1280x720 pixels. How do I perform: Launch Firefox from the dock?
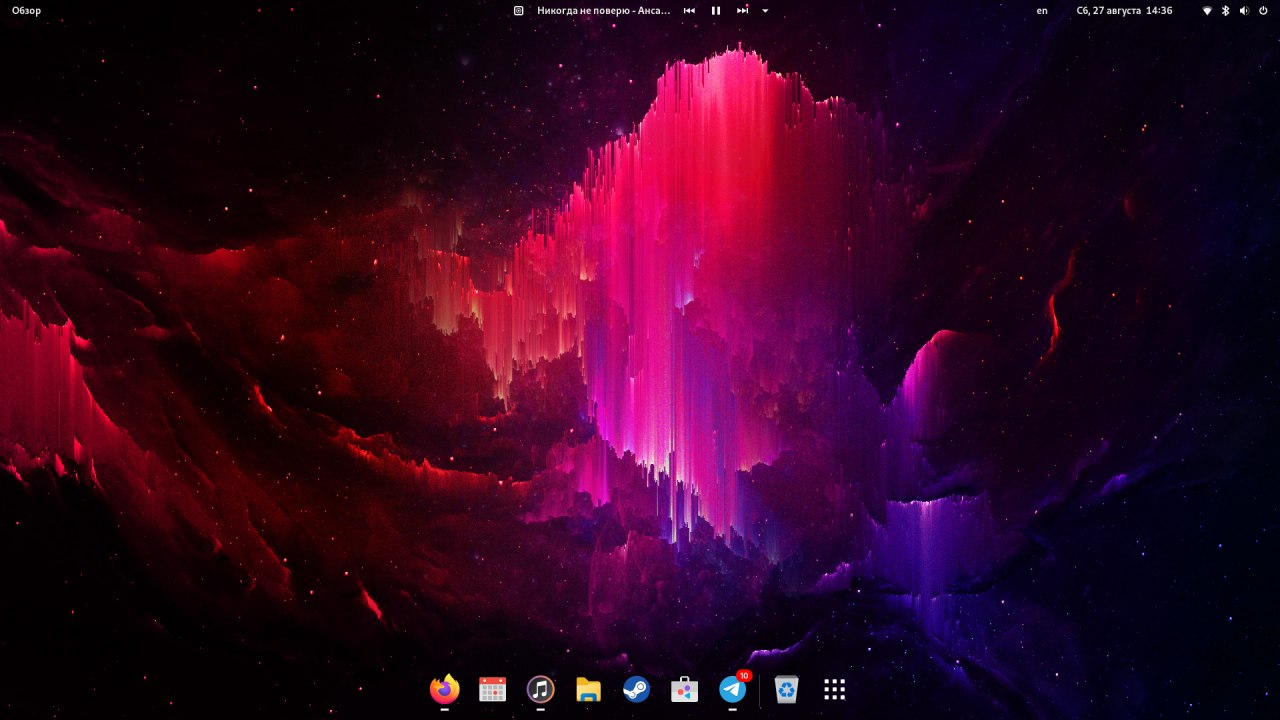(x=445, y=689)
